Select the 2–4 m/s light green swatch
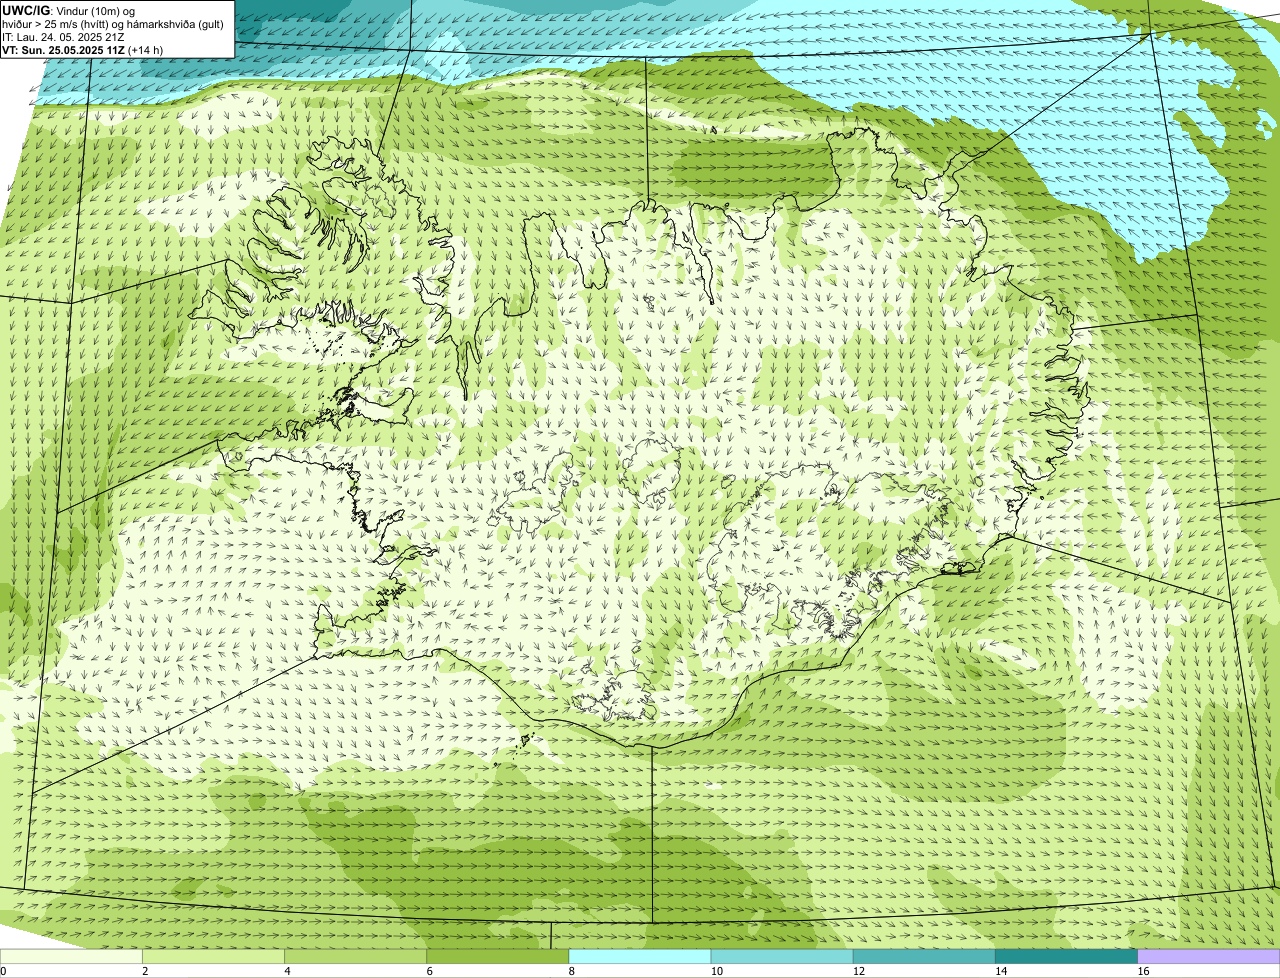This screenshot has height=978, width=1280. click(x=214, y=956)
